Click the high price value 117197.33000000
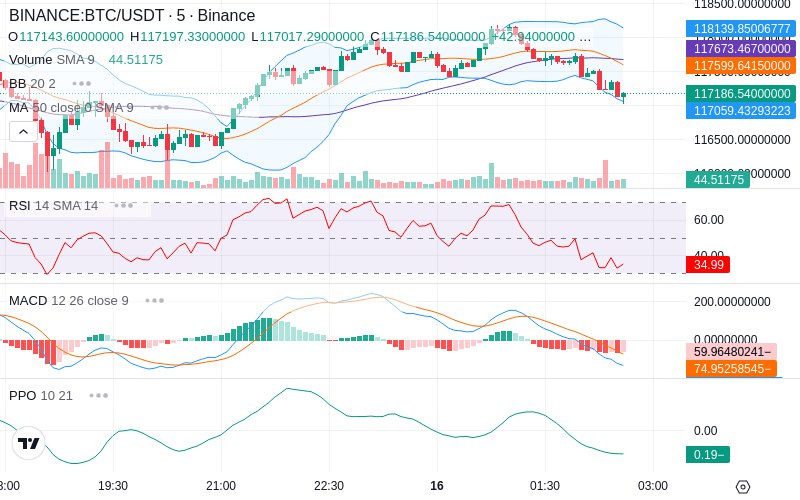 pyautogui.click(x=192, y=37)
